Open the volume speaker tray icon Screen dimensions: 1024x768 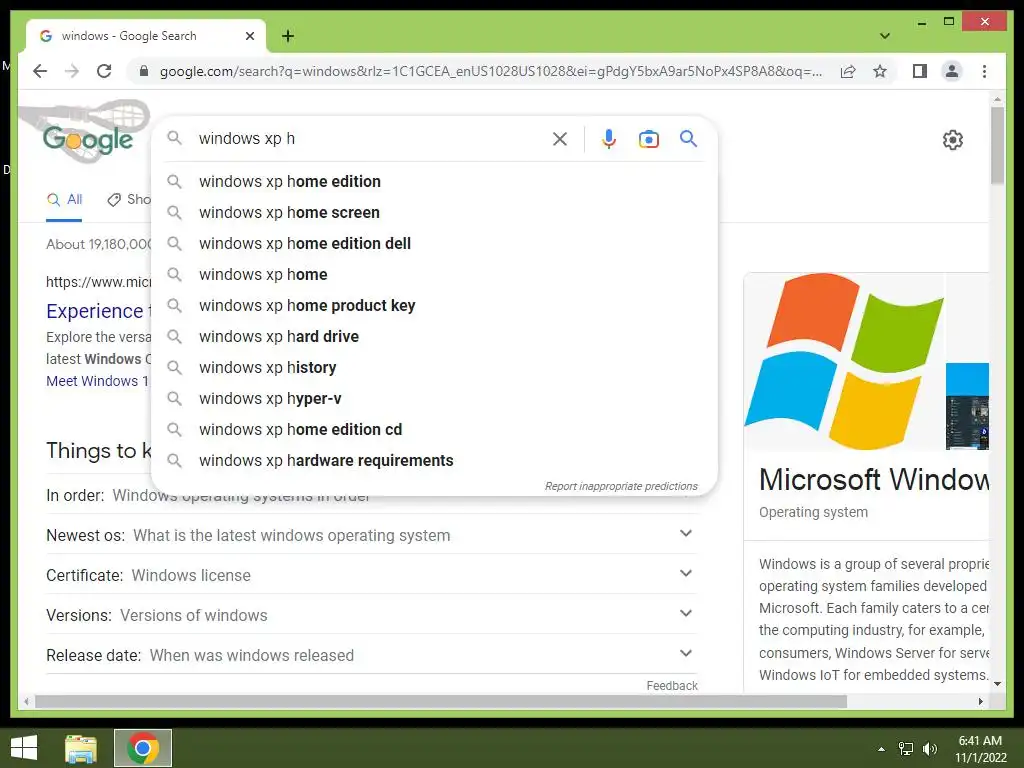pos(929,749)
